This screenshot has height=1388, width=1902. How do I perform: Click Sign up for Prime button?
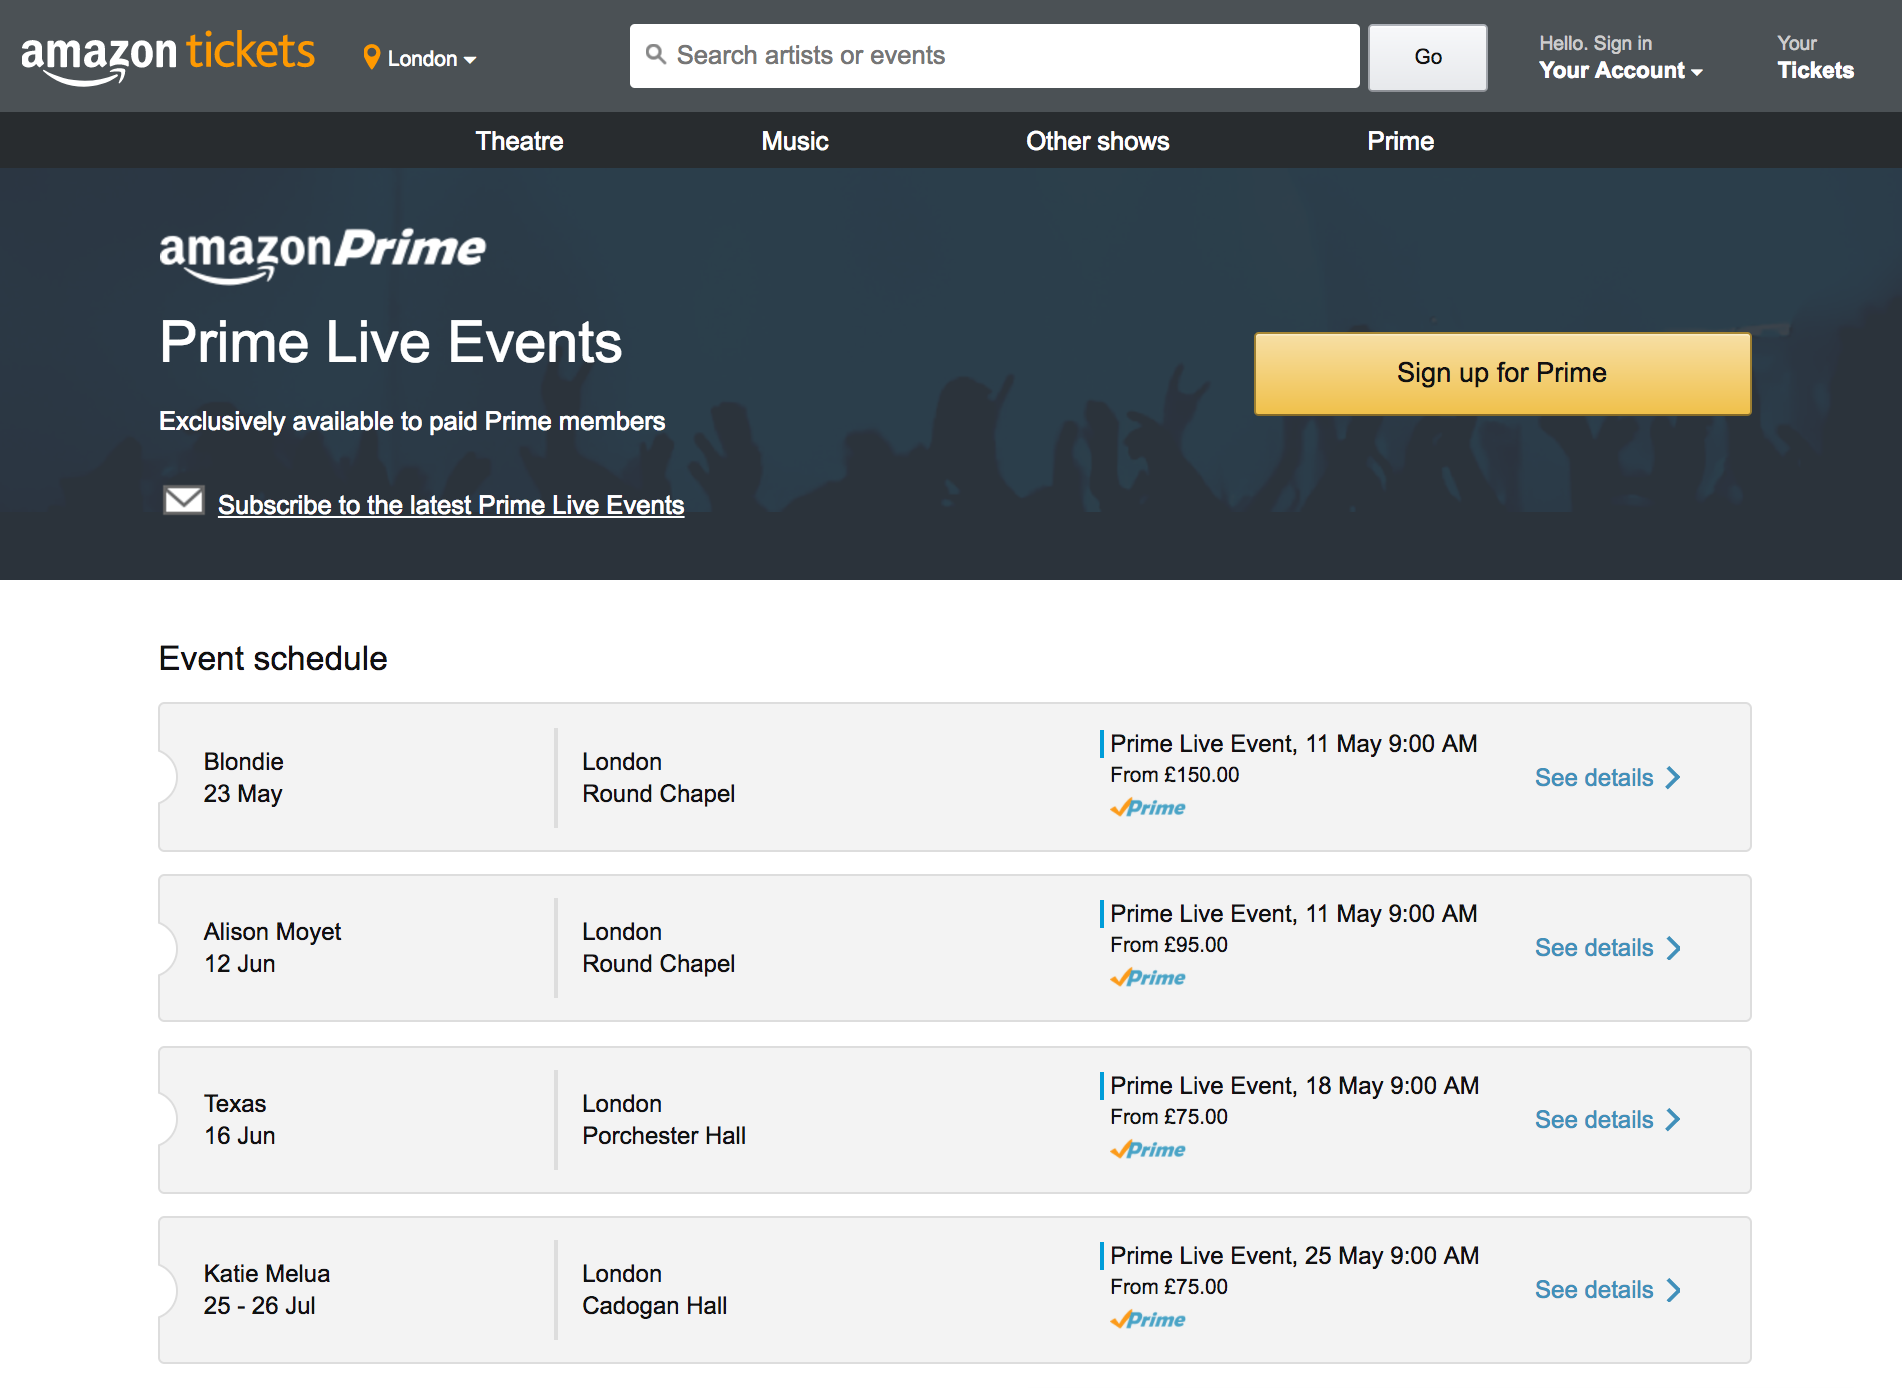click(x=1502, y=373)
